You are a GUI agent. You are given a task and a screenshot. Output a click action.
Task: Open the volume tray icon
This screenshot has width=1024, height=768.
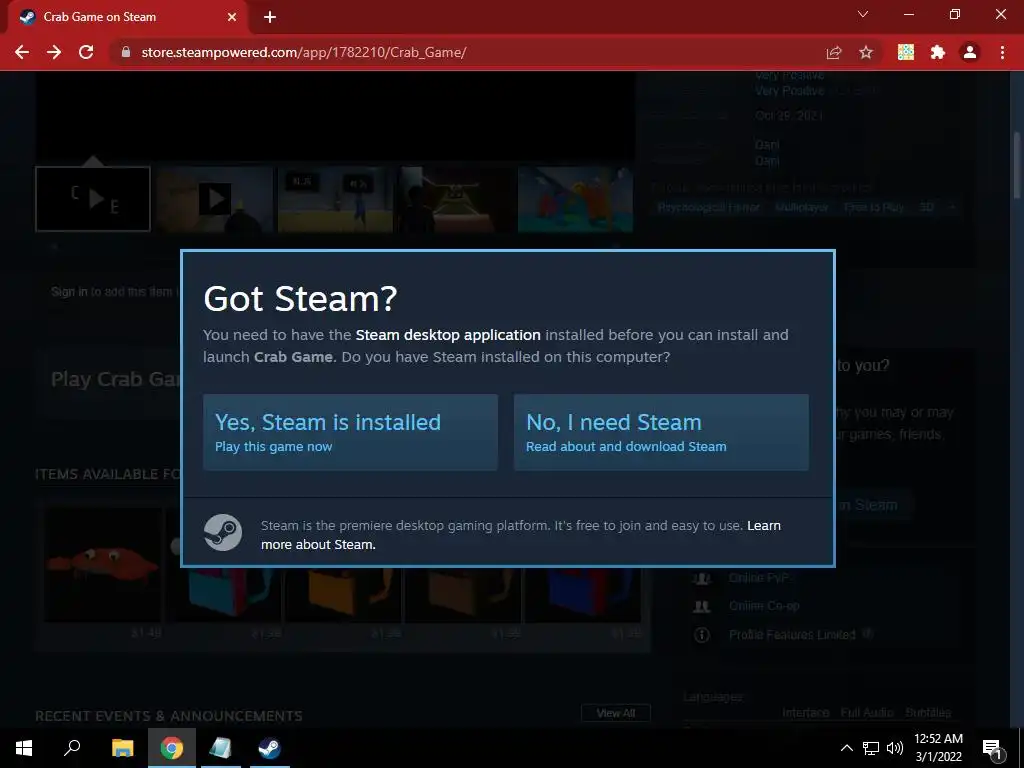[x=895, y=748]
